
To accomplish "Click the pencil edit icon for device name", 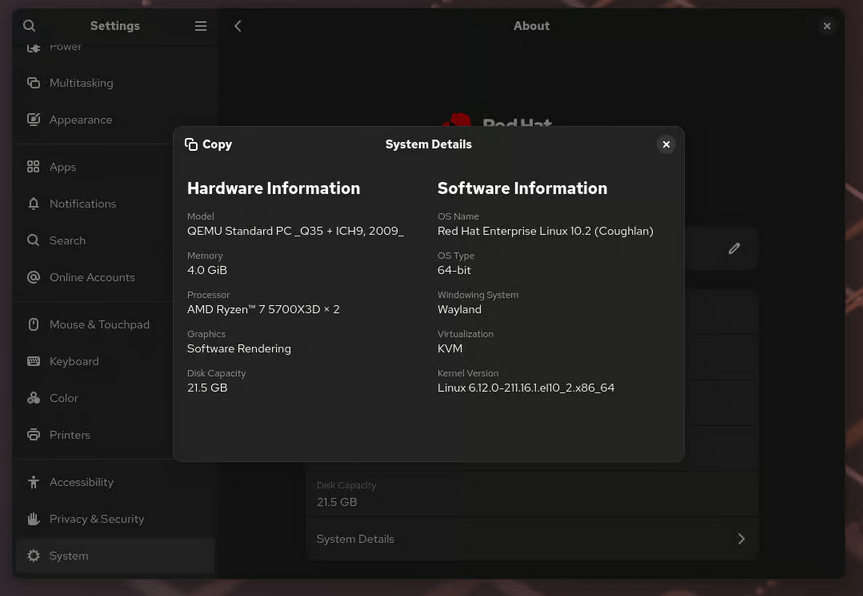I will (x=734, y=249).
